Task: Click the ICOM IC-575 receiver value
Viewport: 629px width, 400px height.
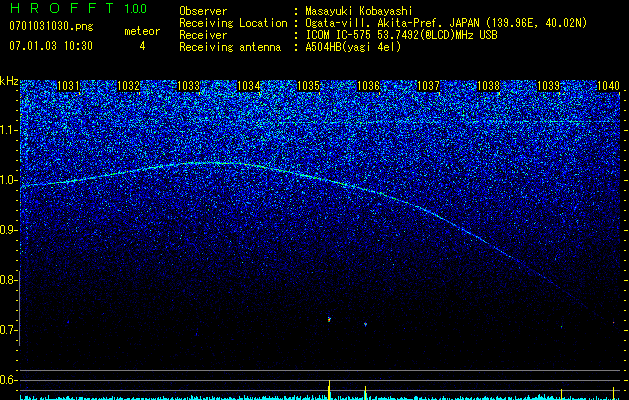Action: pyautogui.click(x=401, y=35)
